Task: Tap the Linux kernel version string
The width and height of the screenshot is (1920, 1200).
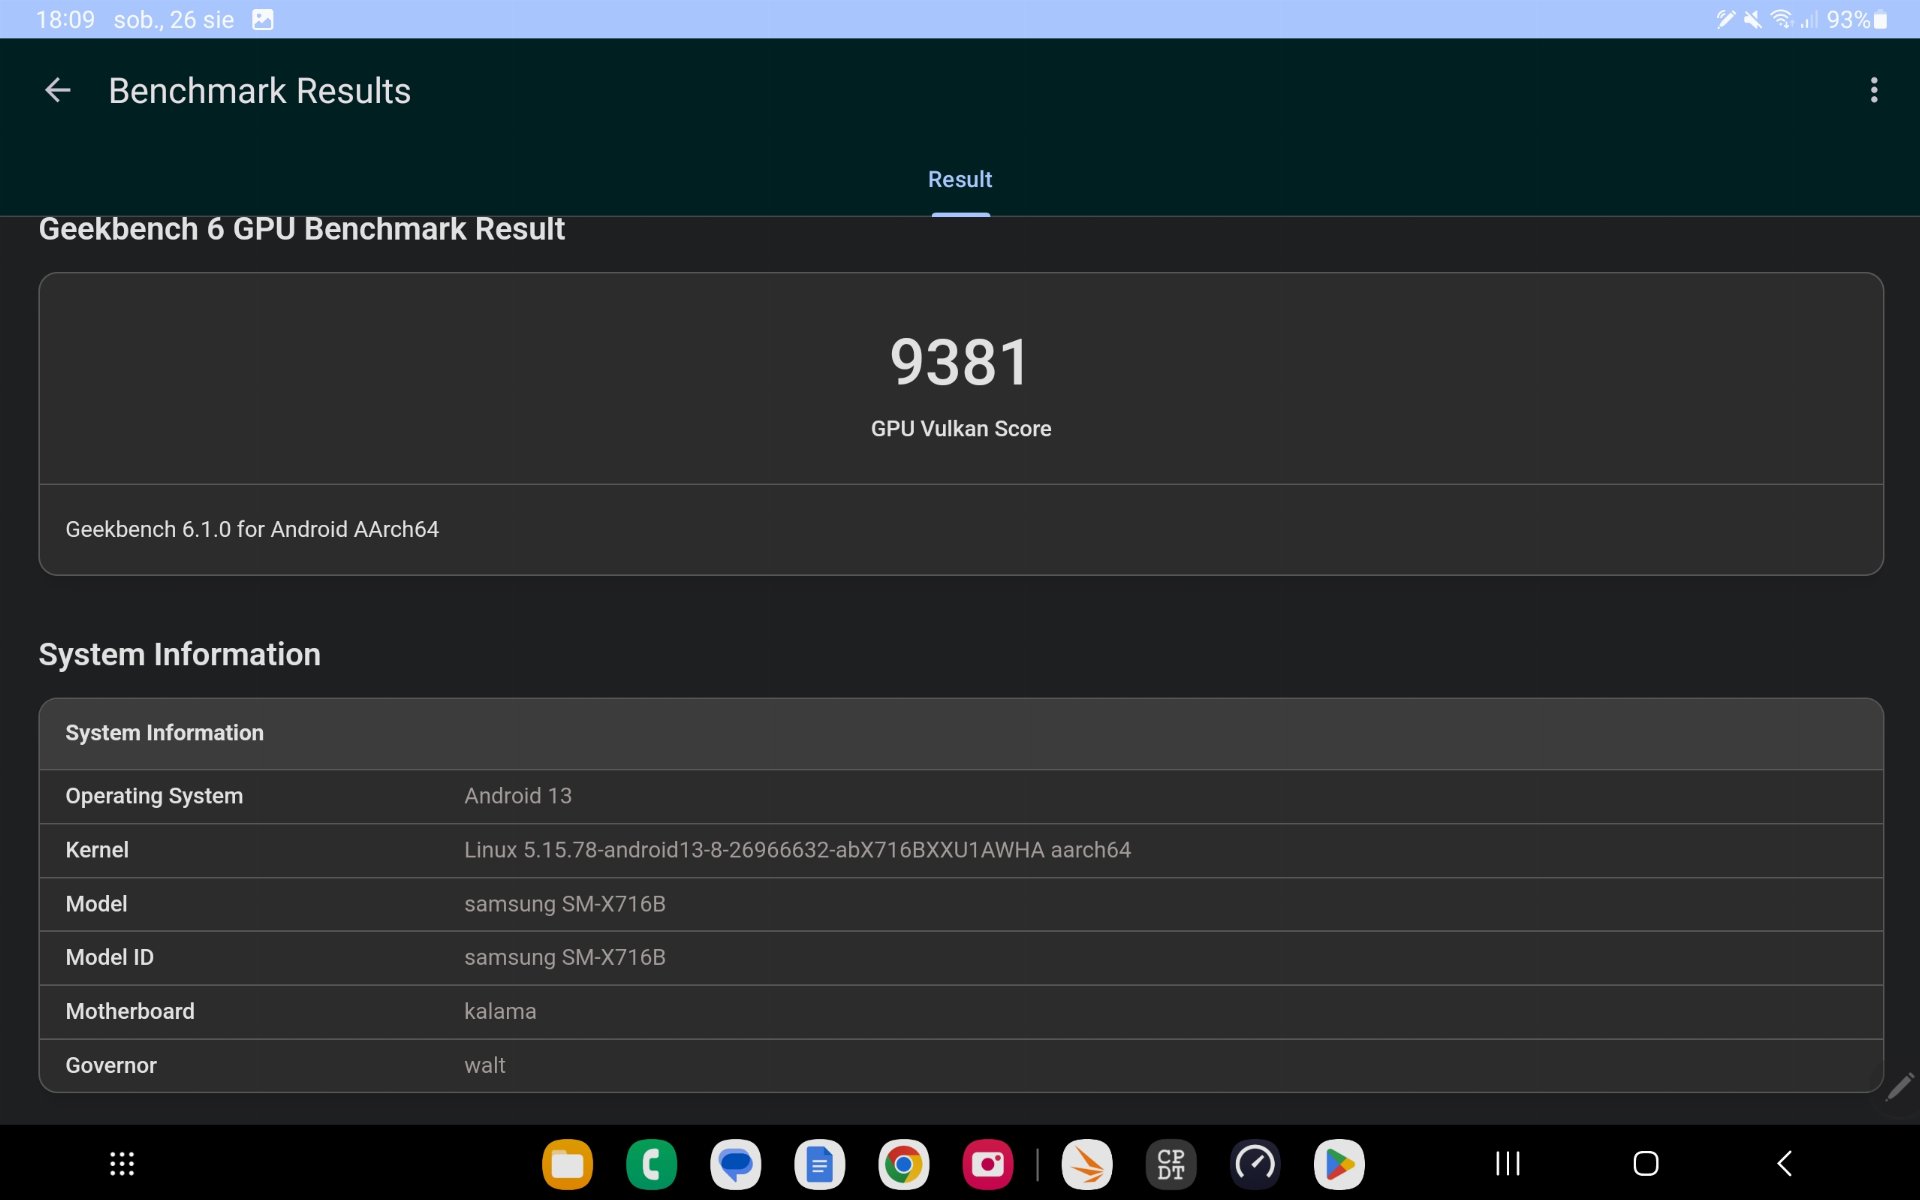Action: point(797,850)
